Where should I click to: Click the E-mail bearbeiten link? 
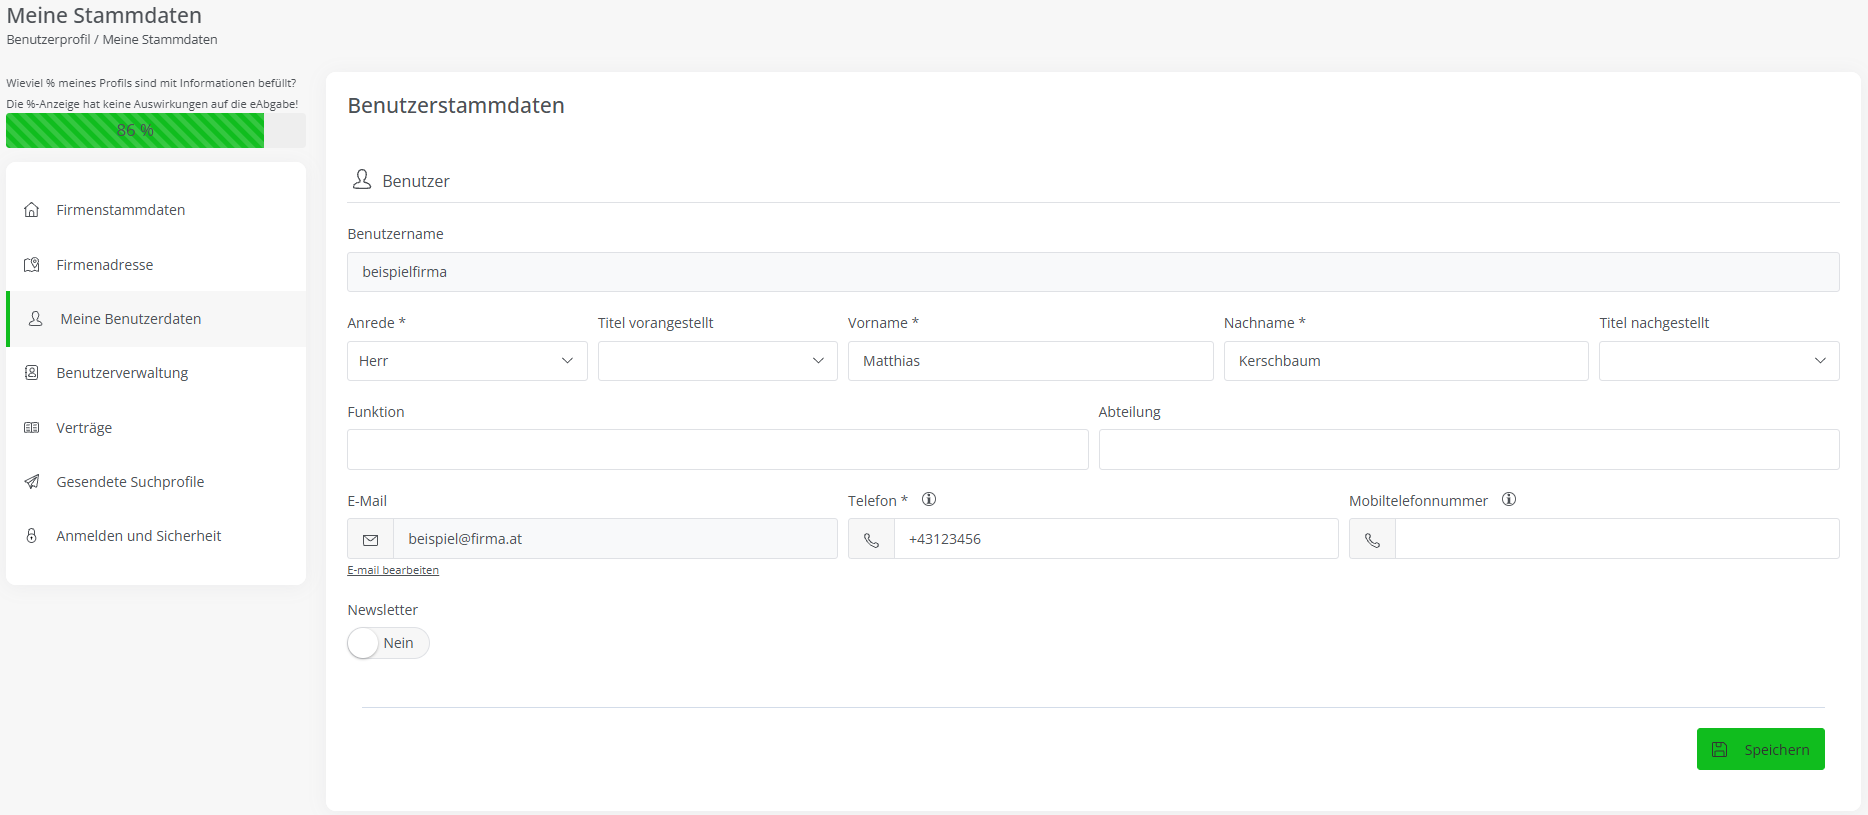[393, 570]
